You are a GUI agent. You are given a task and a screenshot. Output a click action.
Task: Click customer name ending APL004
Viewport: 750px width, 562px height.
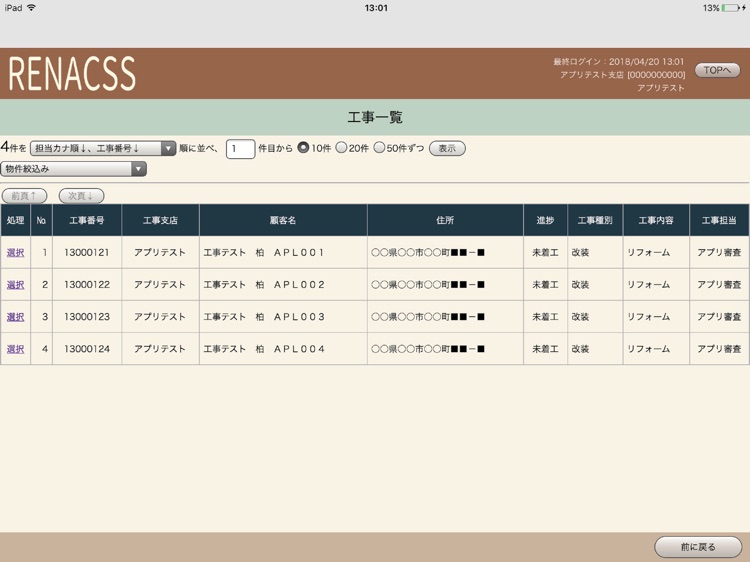pos(264,349)
